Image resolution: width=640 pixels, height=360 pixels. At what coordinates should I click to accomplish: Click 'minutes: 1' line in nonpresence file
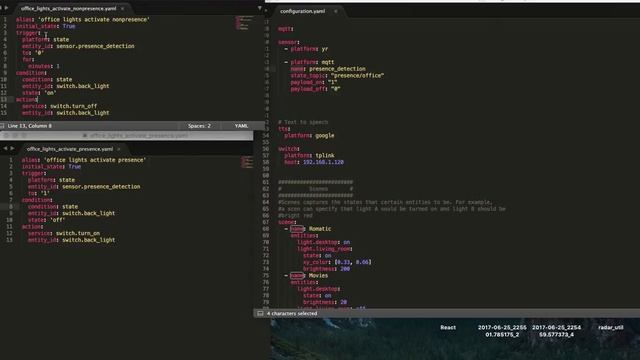[44, 66]
